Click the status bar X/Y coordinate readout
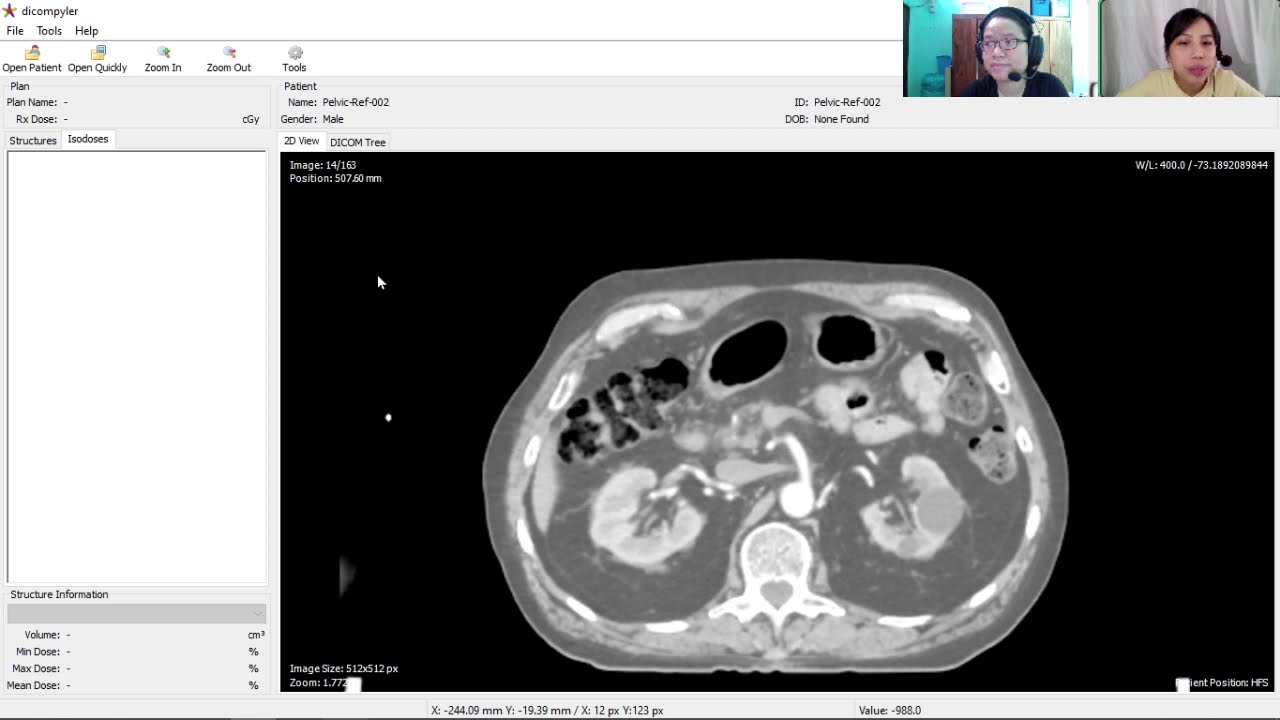This screenshot has height=720, width=1280. [x=547, y=710]
